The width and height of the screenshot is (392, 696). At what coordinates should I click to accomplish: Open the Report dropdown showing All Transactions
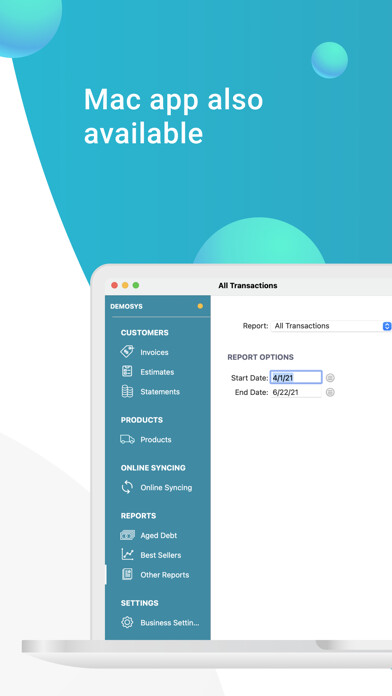click(x=331, y=326)
